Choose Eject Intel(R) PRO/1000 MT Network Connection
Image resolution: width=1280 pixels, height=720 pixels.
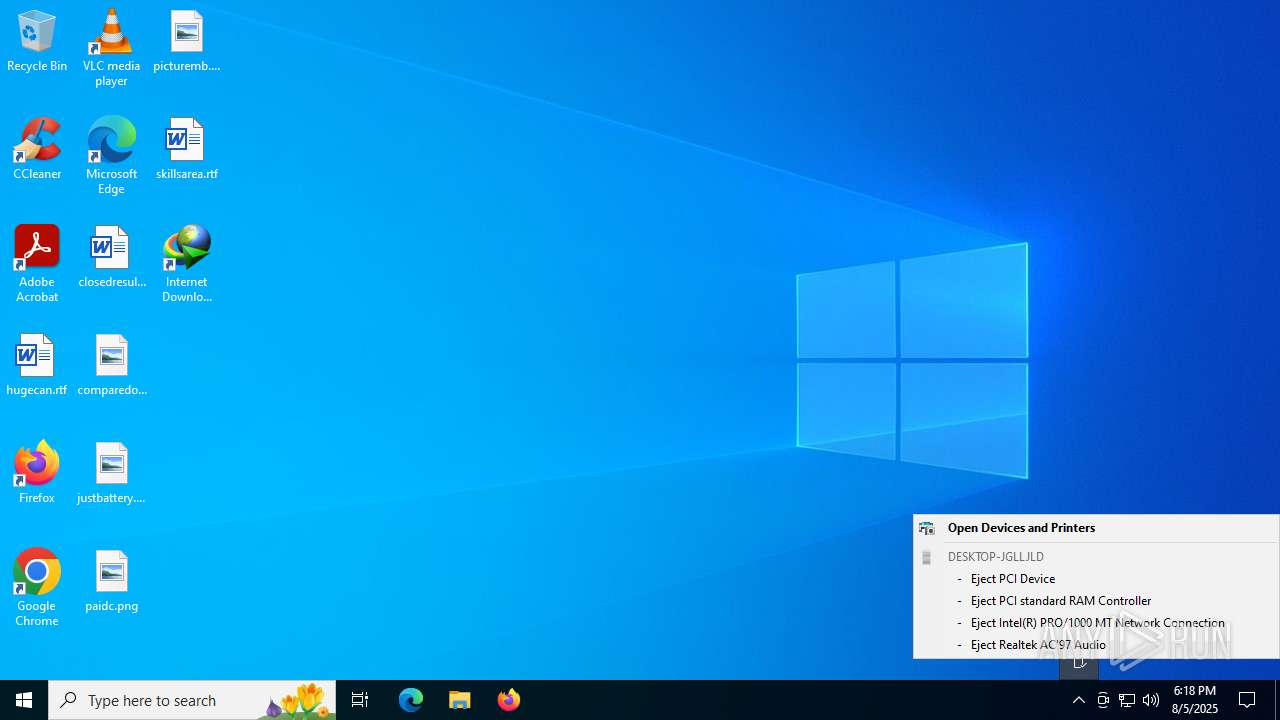point(1096,623)
